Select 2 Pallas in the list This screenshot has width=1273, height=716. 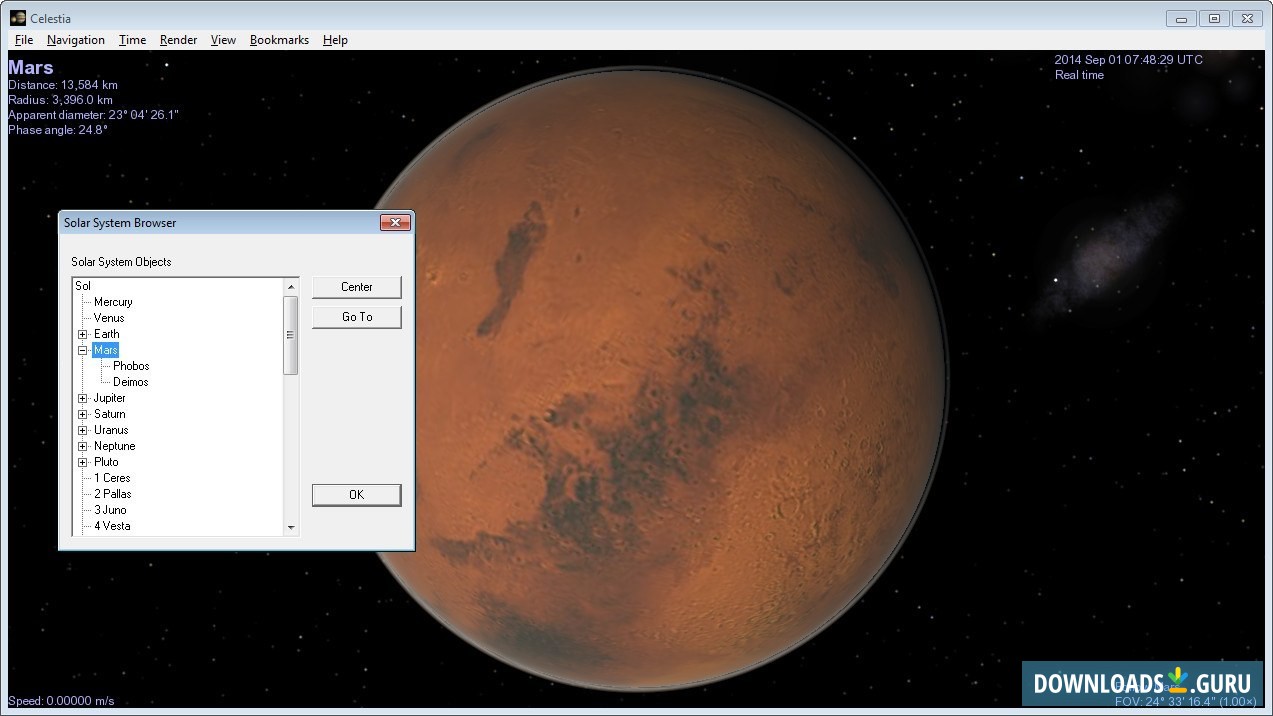(x=112, y=493)
